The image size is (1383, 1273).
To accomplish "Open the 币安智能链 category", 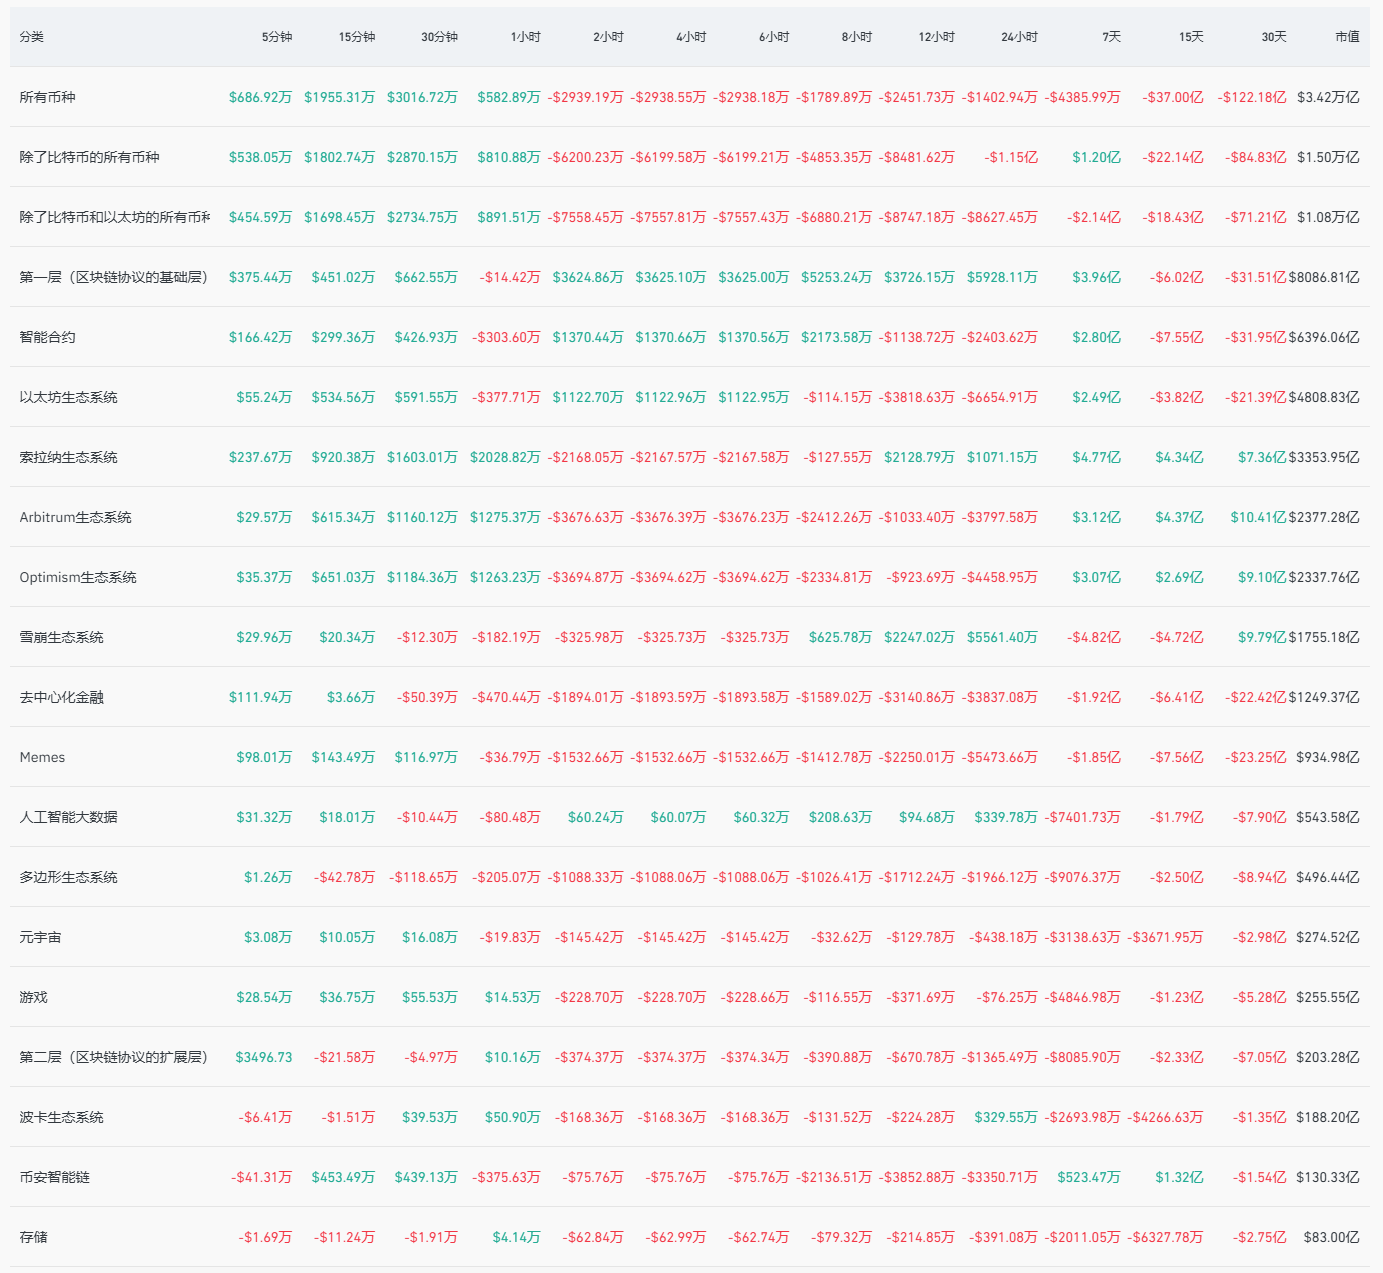I will [55, 1177].
